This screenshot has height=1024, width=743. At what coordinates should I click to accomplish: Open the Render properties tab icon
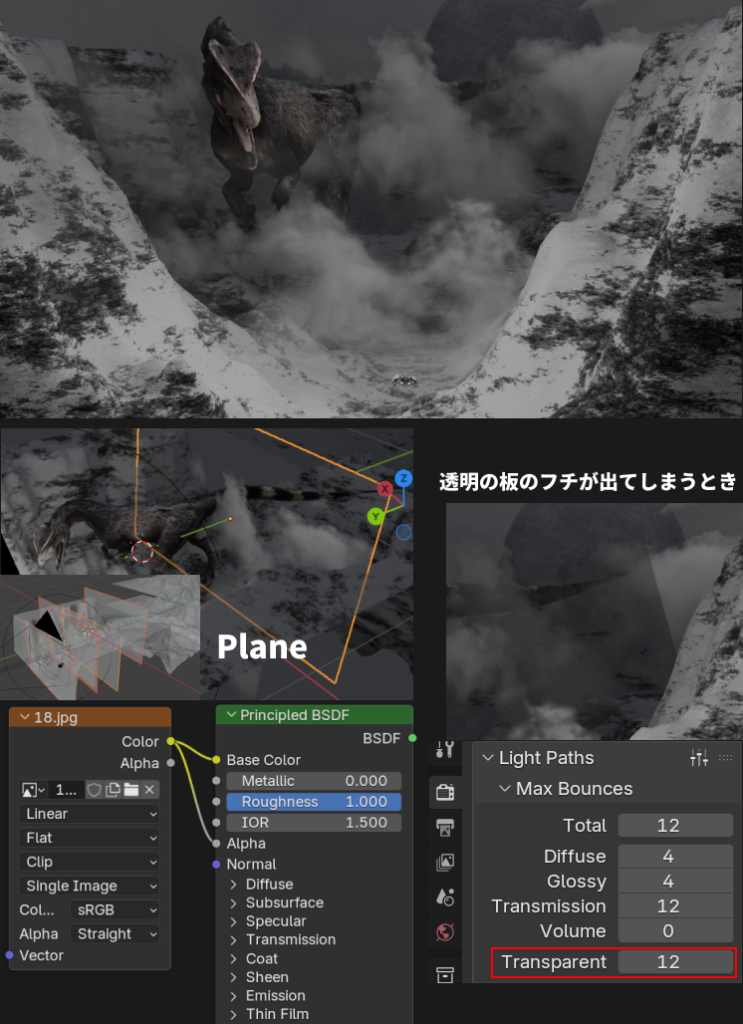(x=445, y=792)
